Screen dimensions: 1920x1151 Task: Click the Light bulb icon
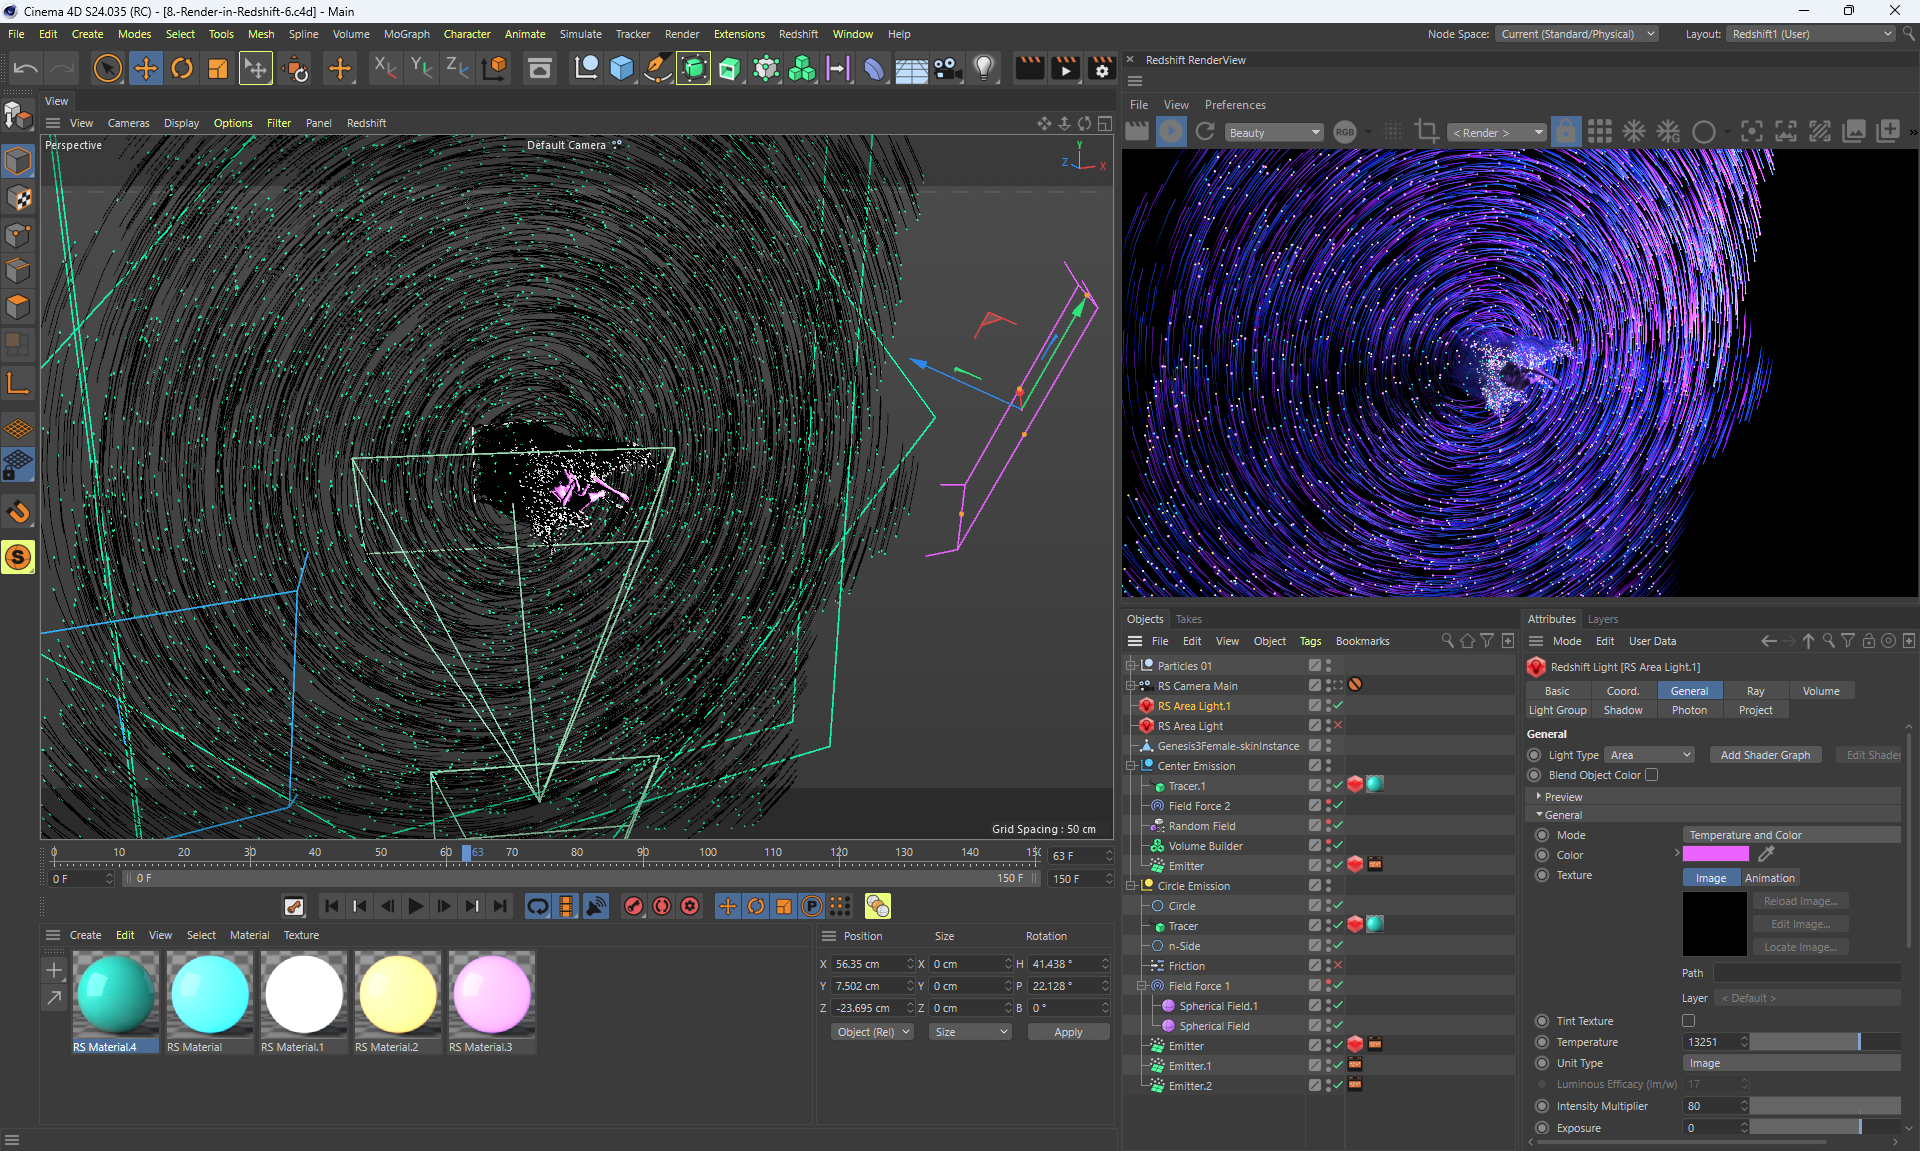coord(985,69)
